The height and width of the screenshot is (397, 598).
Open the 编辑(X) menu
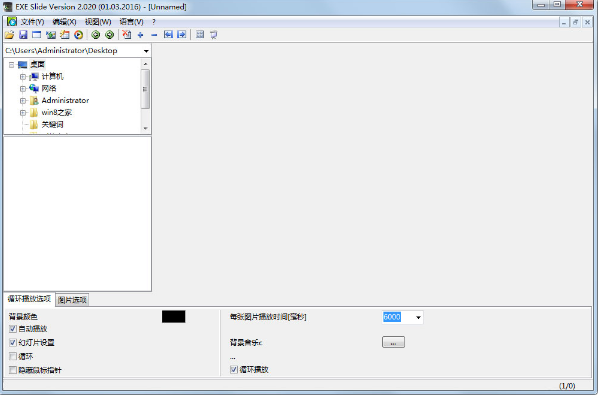tap(64, 22)
